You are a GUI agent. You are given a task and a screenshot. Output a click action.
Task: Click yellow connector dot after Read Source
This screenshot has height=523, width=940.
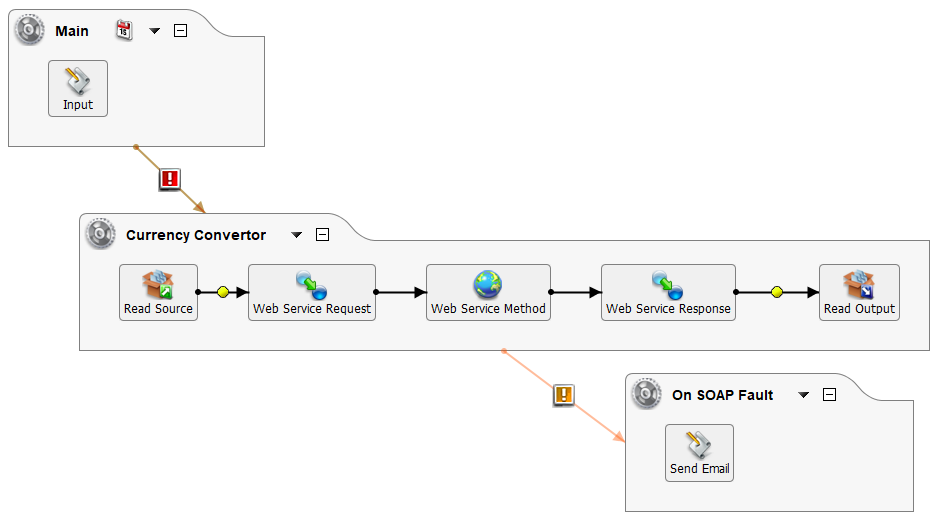(x=222, y=292)
